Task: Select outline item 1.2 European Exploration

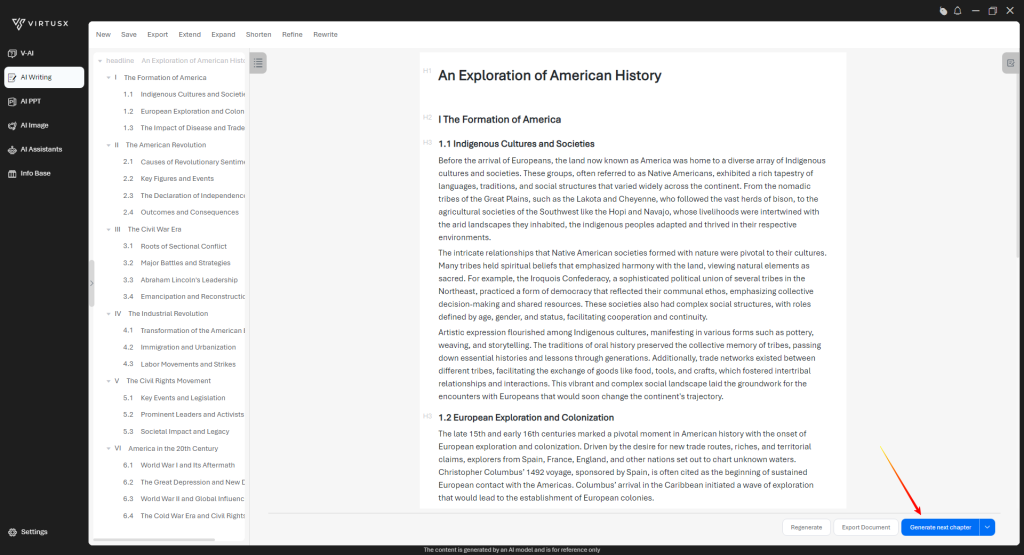Action: [x=184, y=112]
